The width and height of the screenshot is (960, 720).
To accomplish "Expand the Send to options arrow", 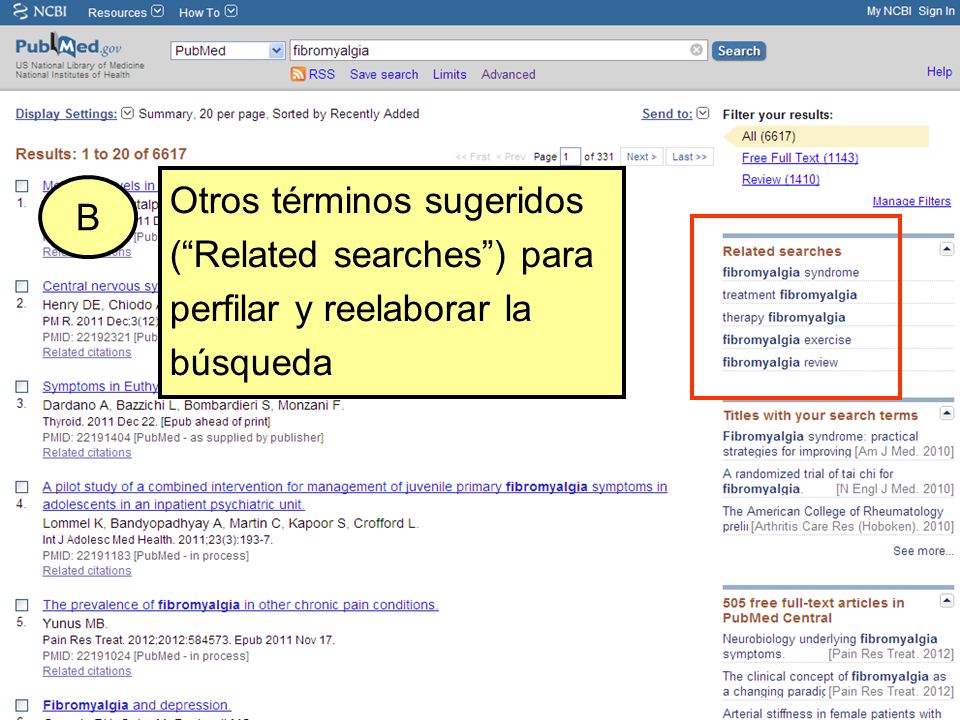I will point(703,113).
